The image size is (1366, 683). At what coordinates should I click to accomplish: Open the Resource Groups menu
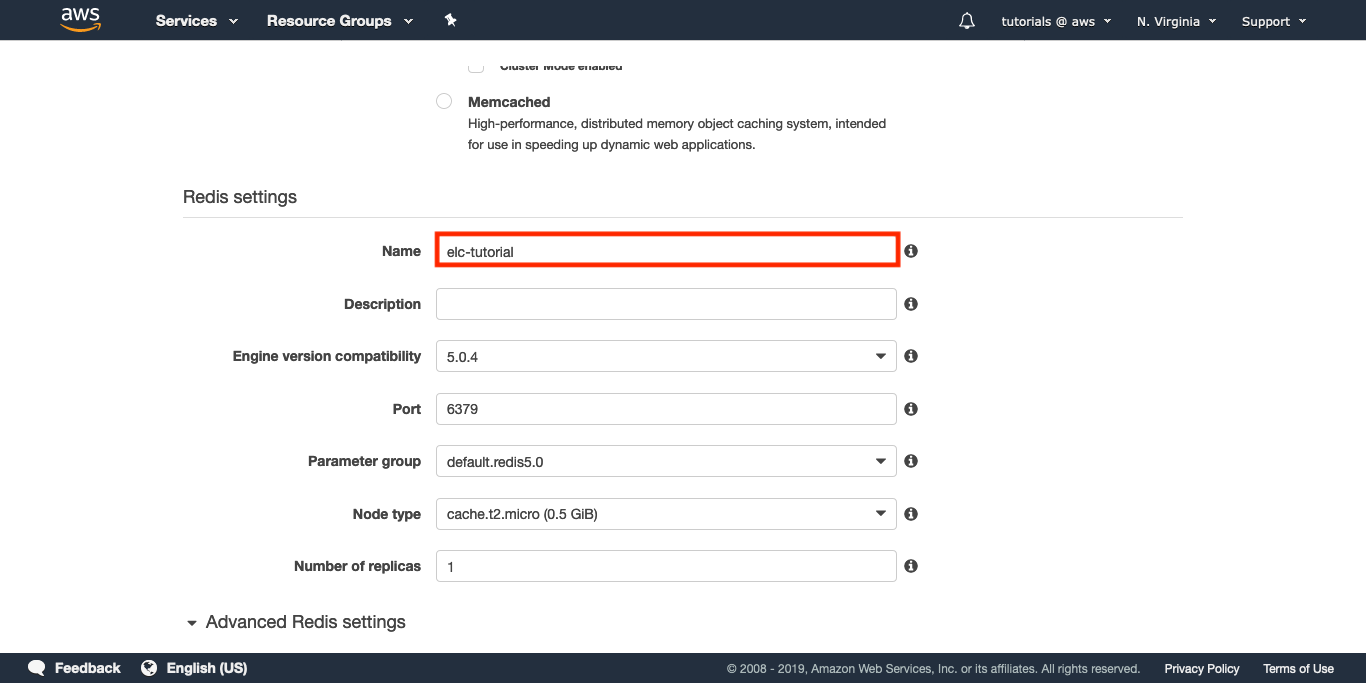pos(340,21)
